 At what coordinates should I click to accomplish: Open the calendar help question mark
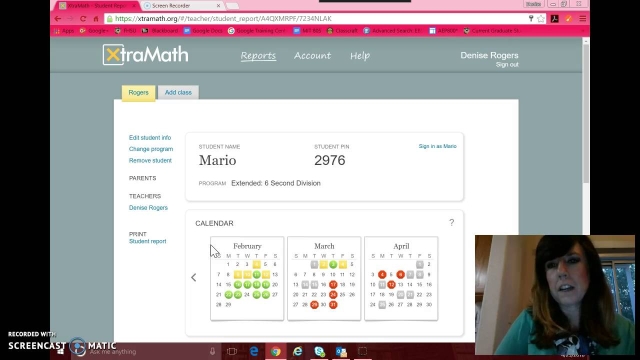(x=451, y=222)
